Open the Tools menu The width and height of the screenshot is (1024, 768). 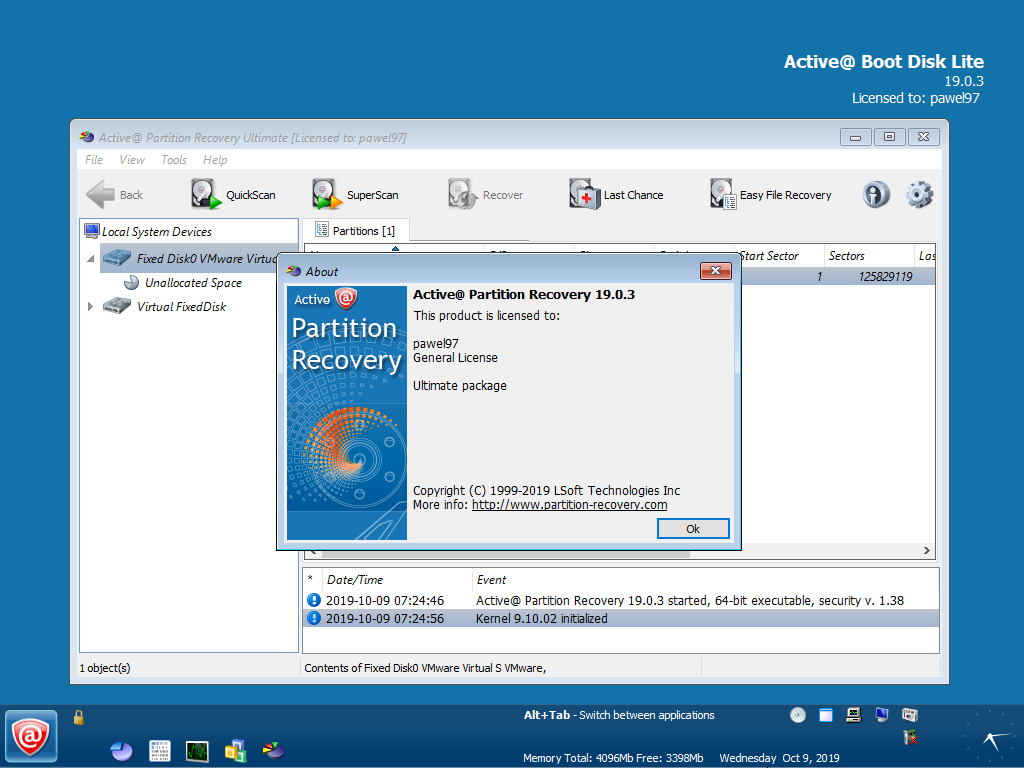174,160
